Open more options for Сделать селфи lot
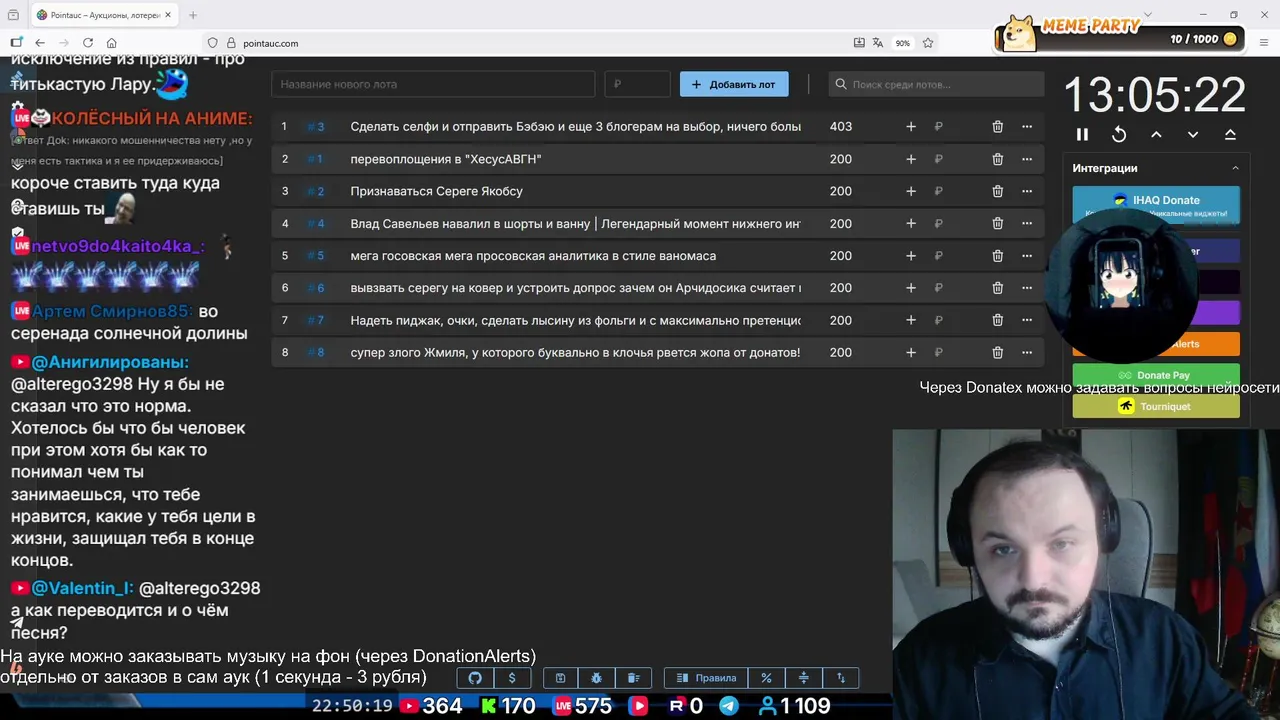The image size is (1280, 720). click(x=1027, y=127)
